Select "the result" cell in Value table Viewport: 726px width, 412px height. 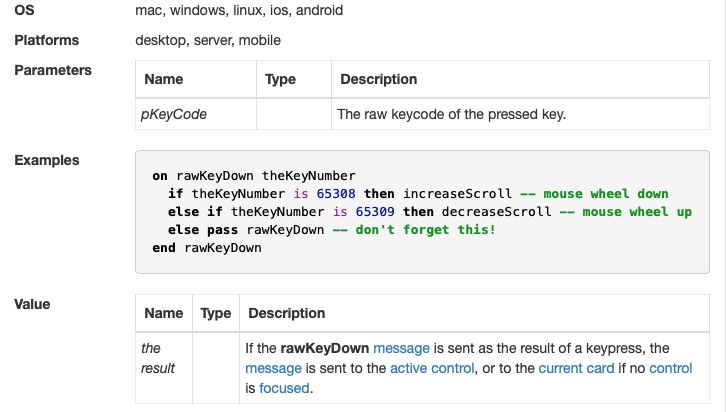[158, 358]
